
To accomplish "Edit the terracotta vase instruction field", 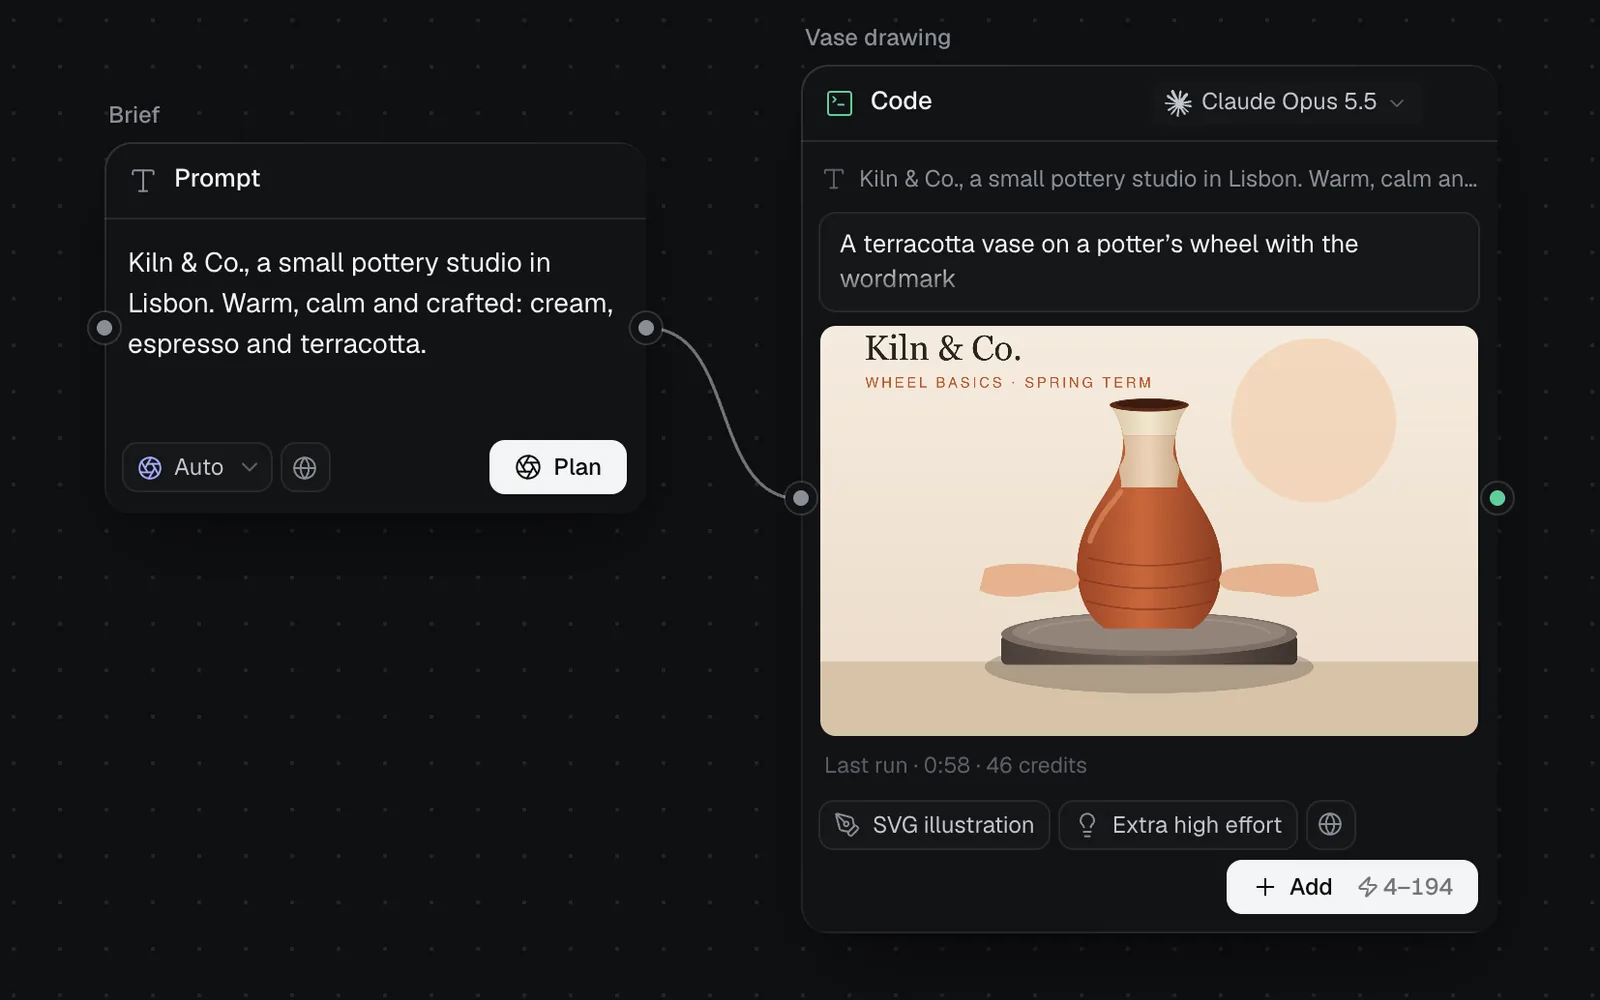I will coord(1149,262).
